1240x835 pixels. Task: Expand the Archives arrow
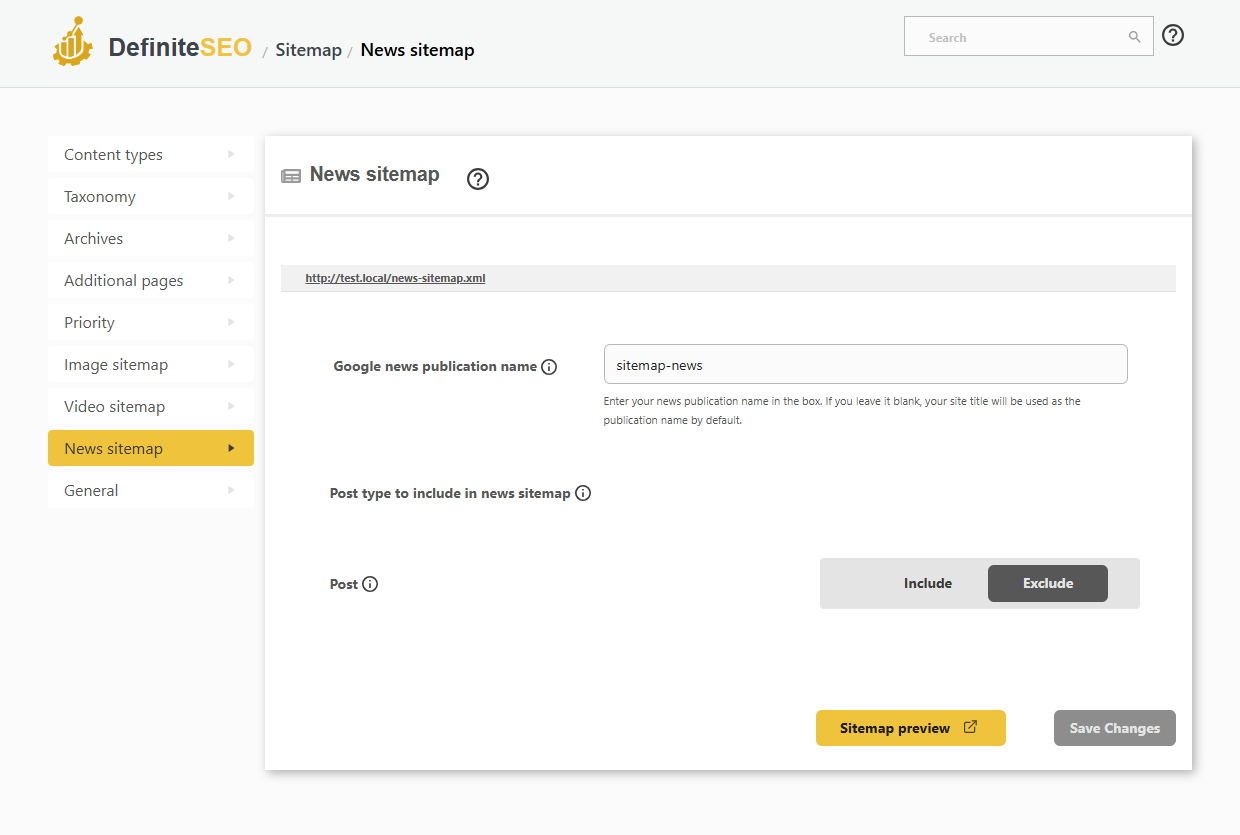[x=231, y=238]
